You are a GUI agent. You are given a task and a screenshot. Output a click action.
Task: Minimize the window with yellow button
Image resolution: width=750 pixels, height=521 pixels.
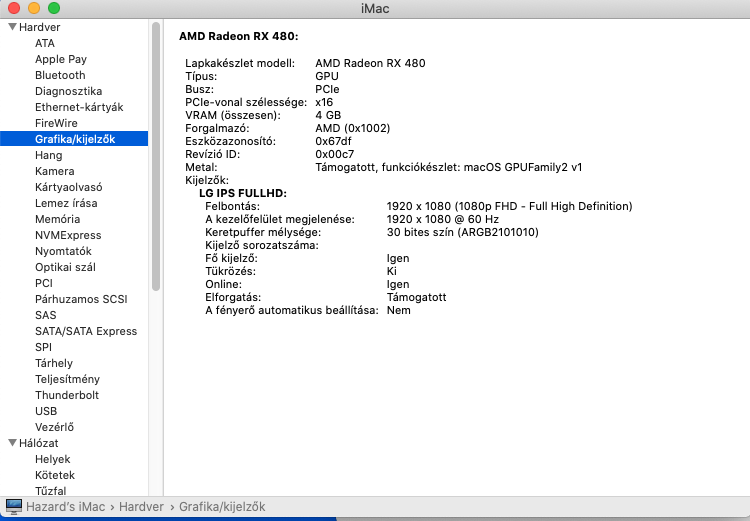click(34, 8)
